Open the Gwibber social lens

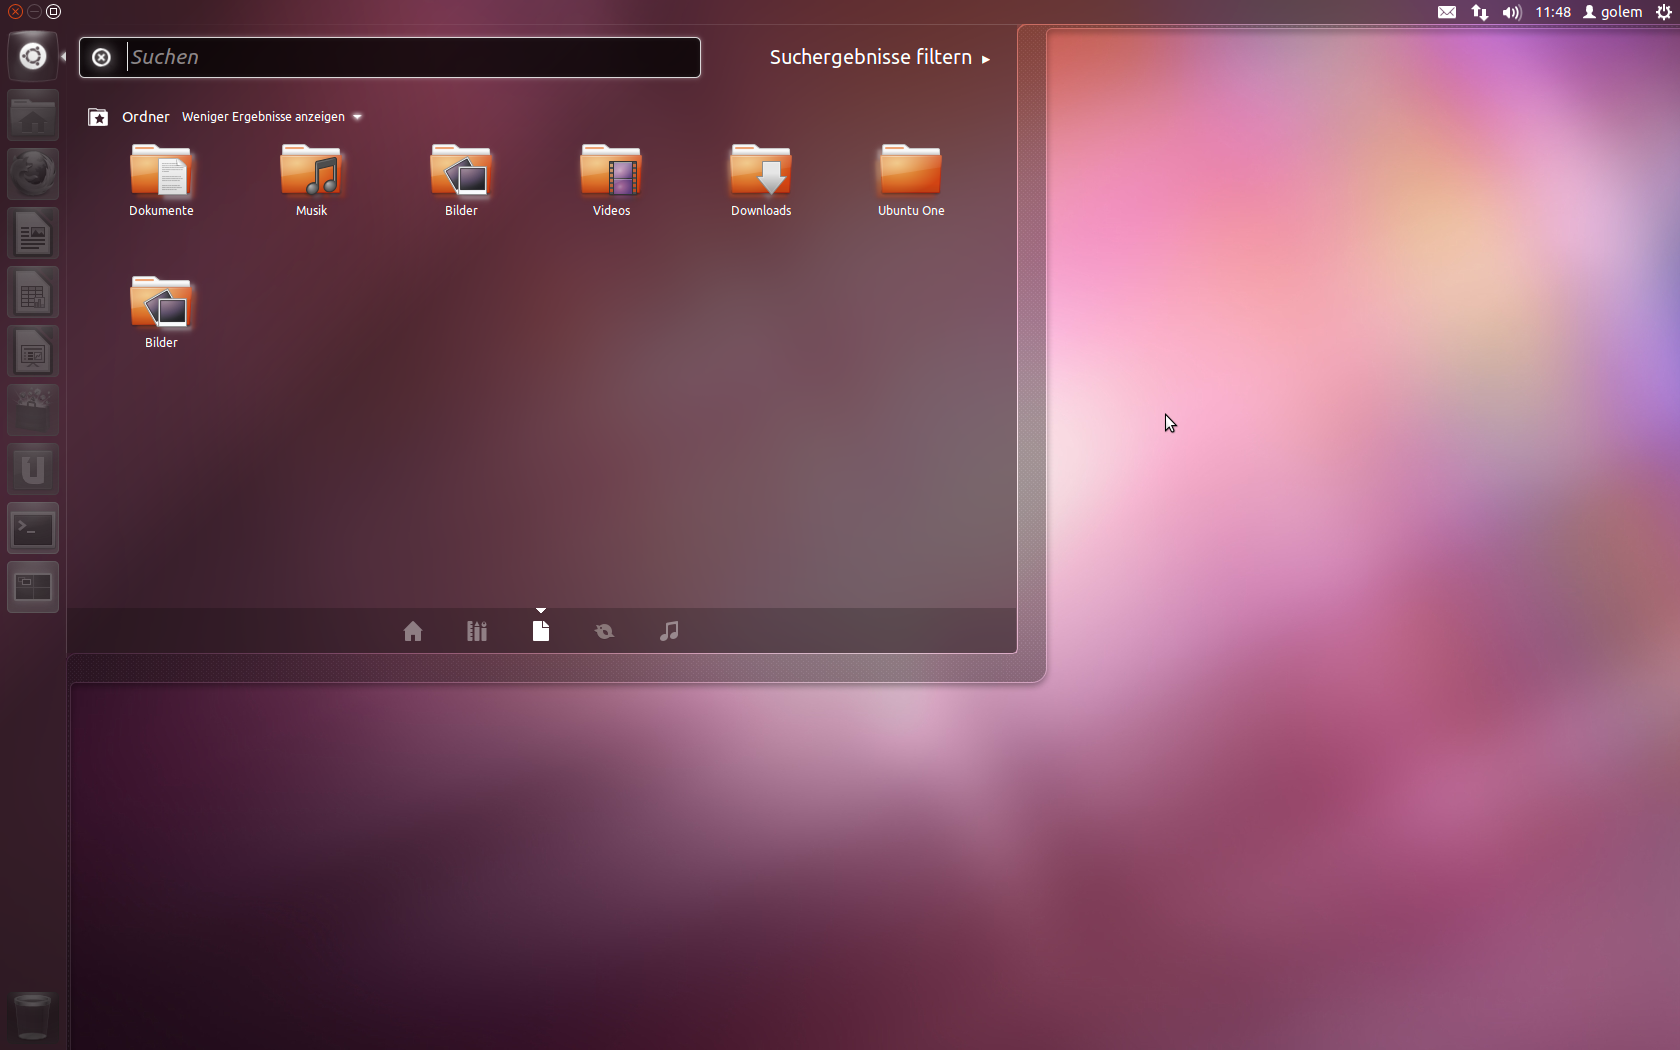click(x=604, y=630)
